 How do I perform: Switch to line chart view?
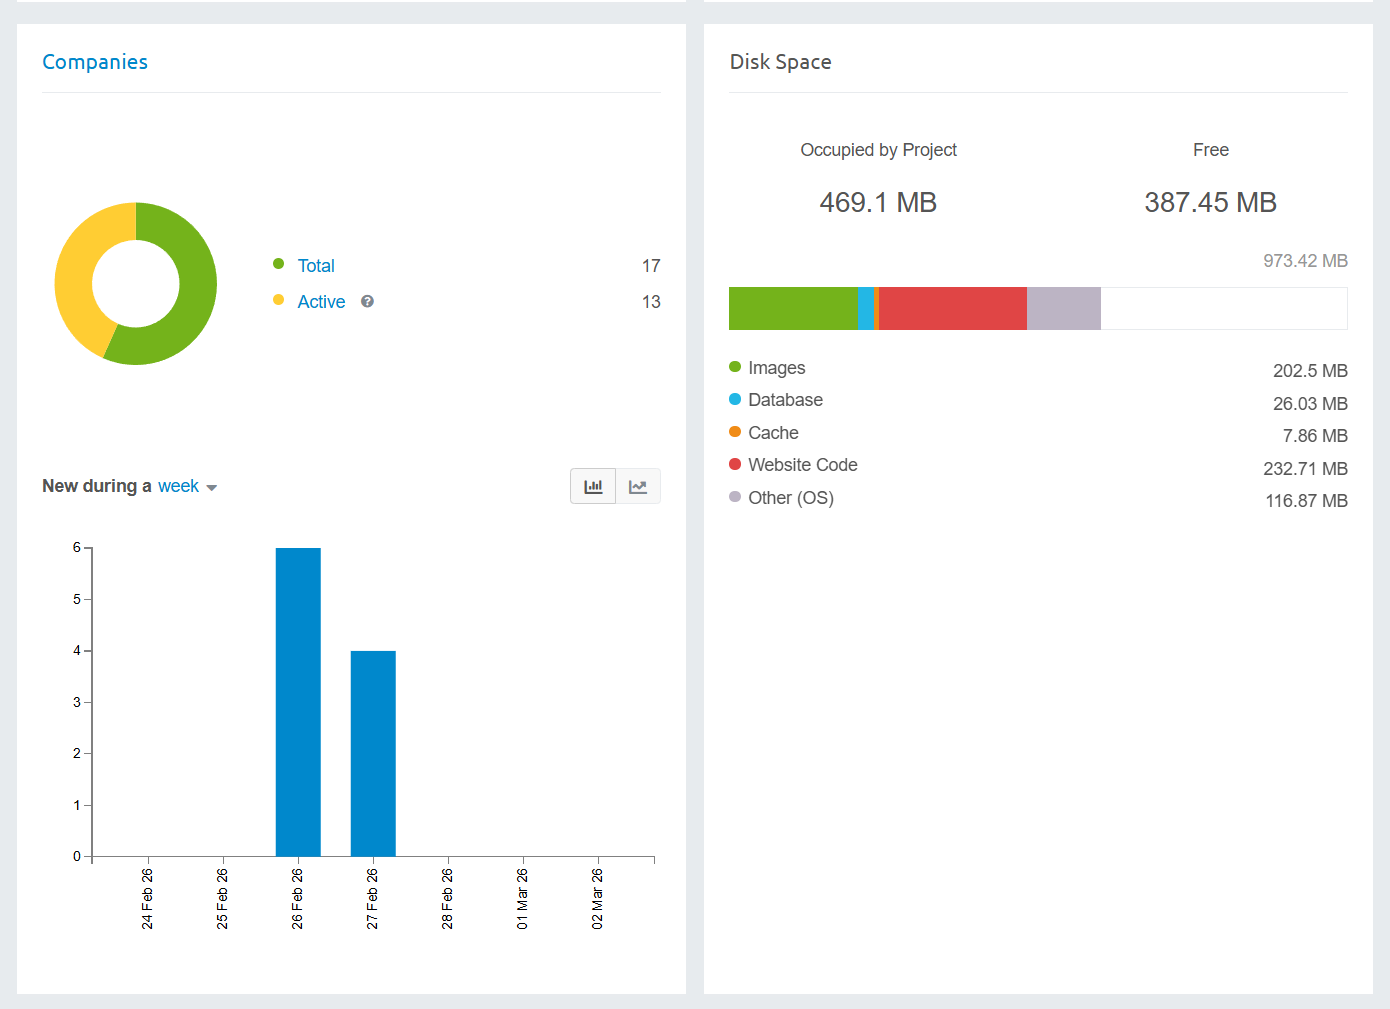[x=638, y=487]
